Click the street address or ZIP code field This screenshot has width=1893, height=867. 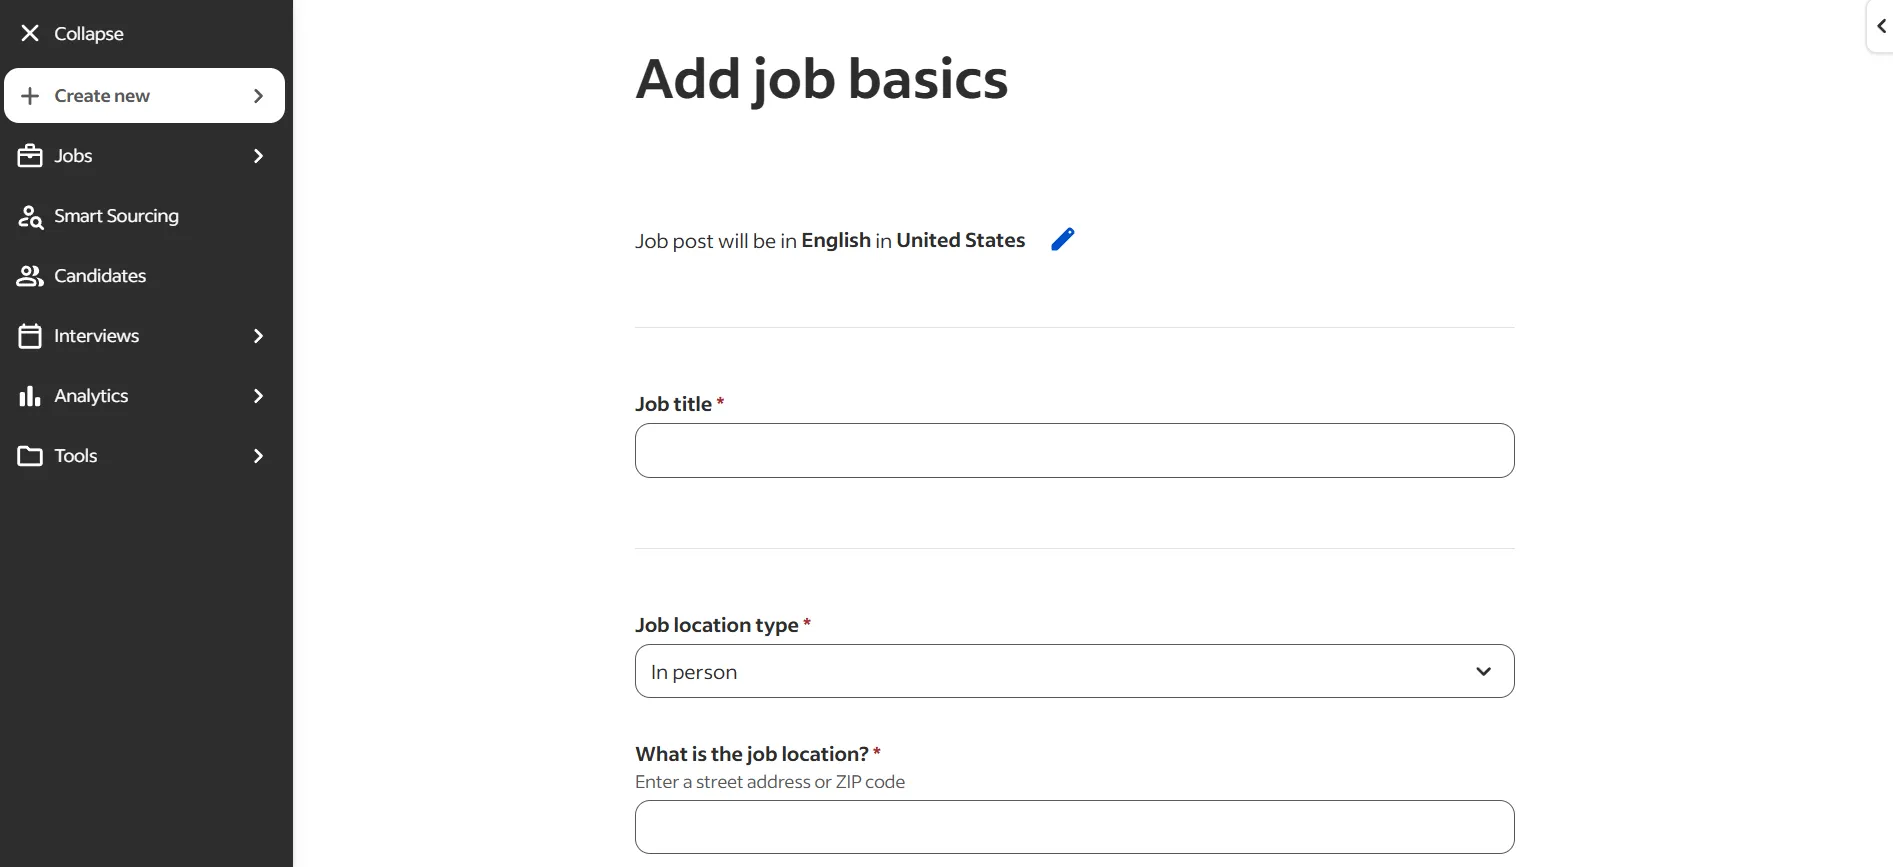[x=1073, y=827]
